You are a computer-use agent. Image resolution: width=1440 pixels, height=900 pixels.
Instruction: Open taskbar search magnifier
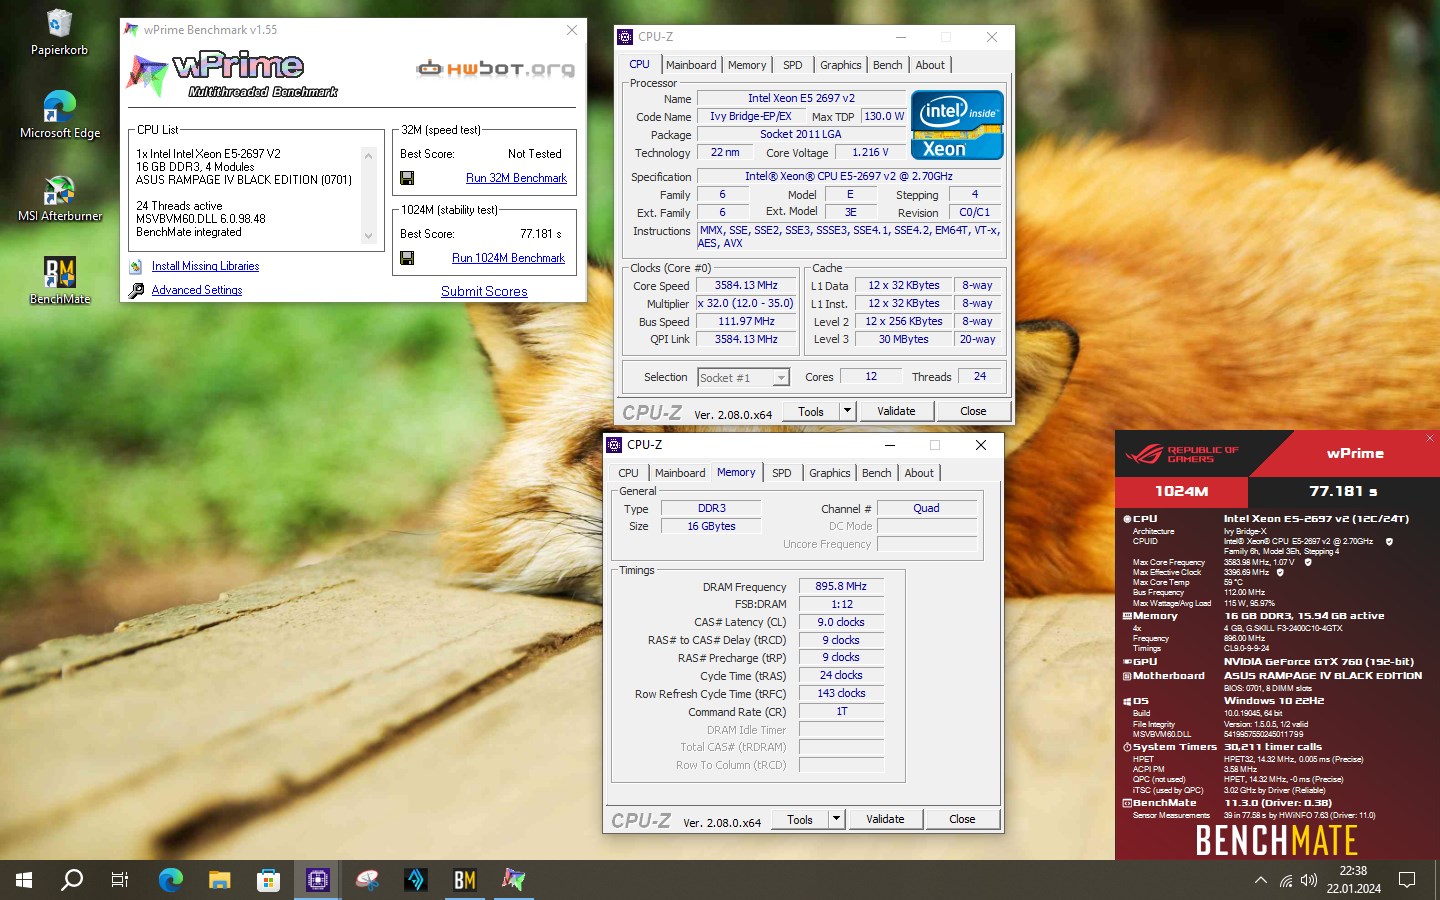[72, 880]
